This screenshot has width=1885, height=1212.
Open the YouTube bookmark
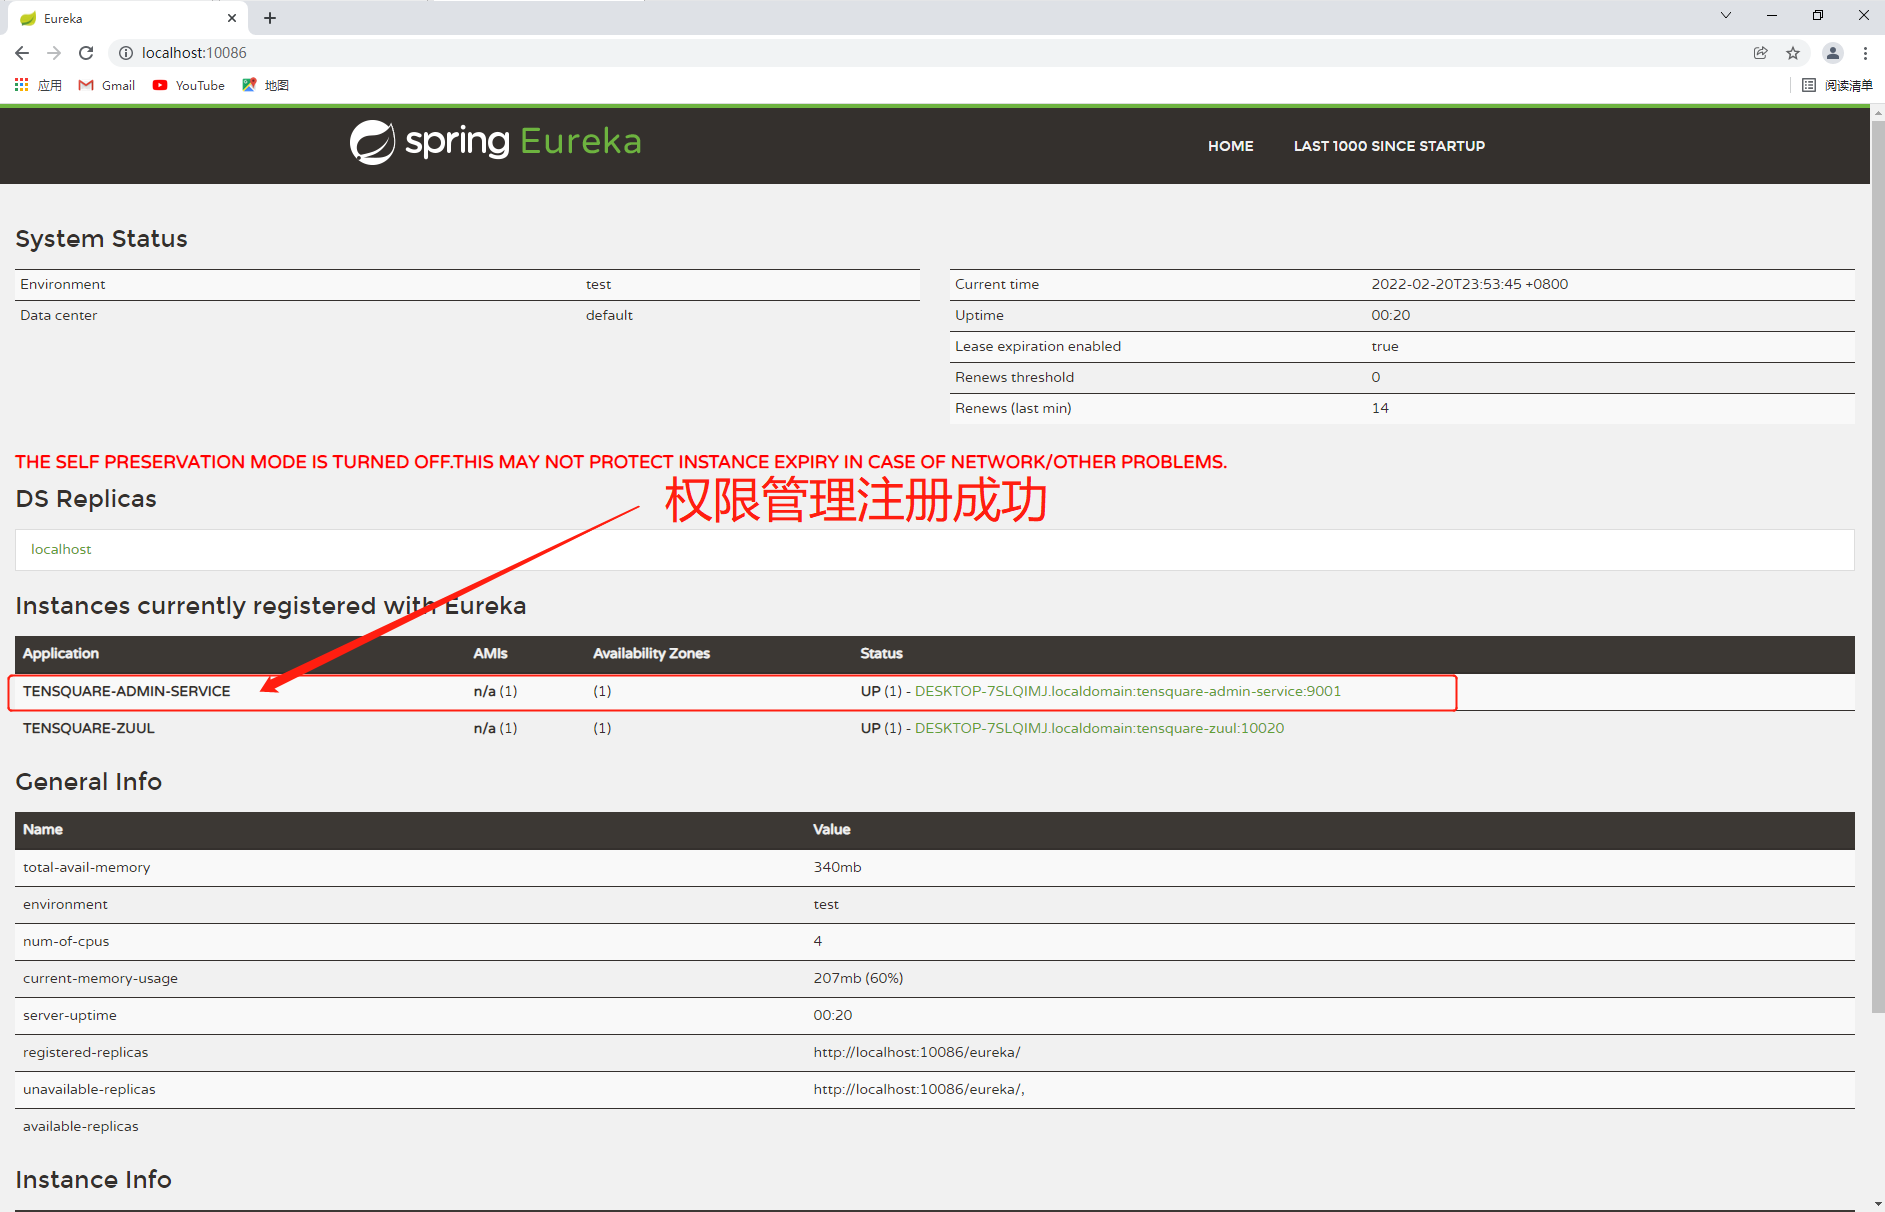coord(189,85)
